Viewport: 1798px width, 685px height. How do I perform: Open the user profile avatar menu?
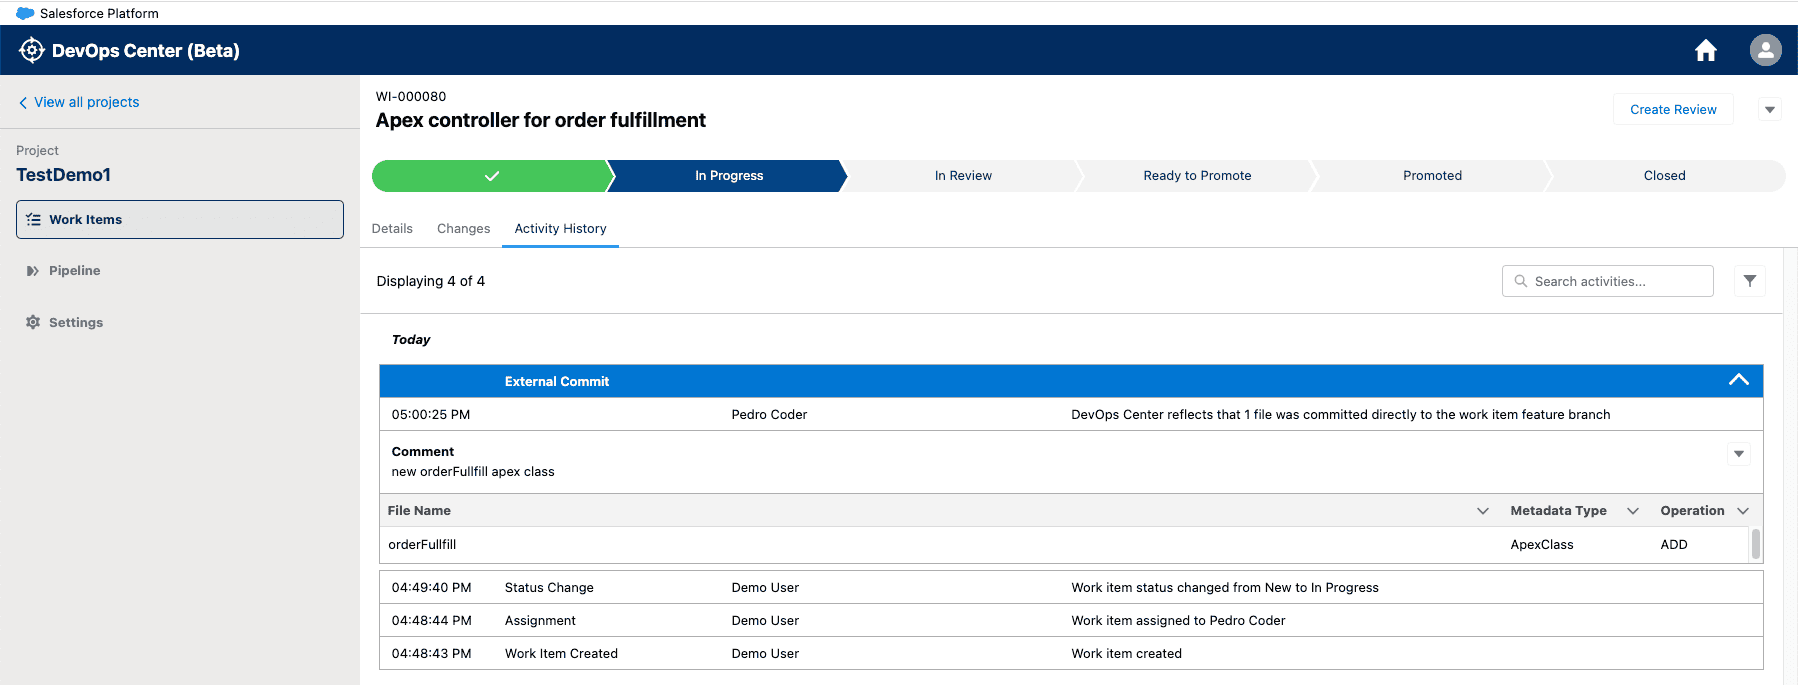pos(1766,50)
